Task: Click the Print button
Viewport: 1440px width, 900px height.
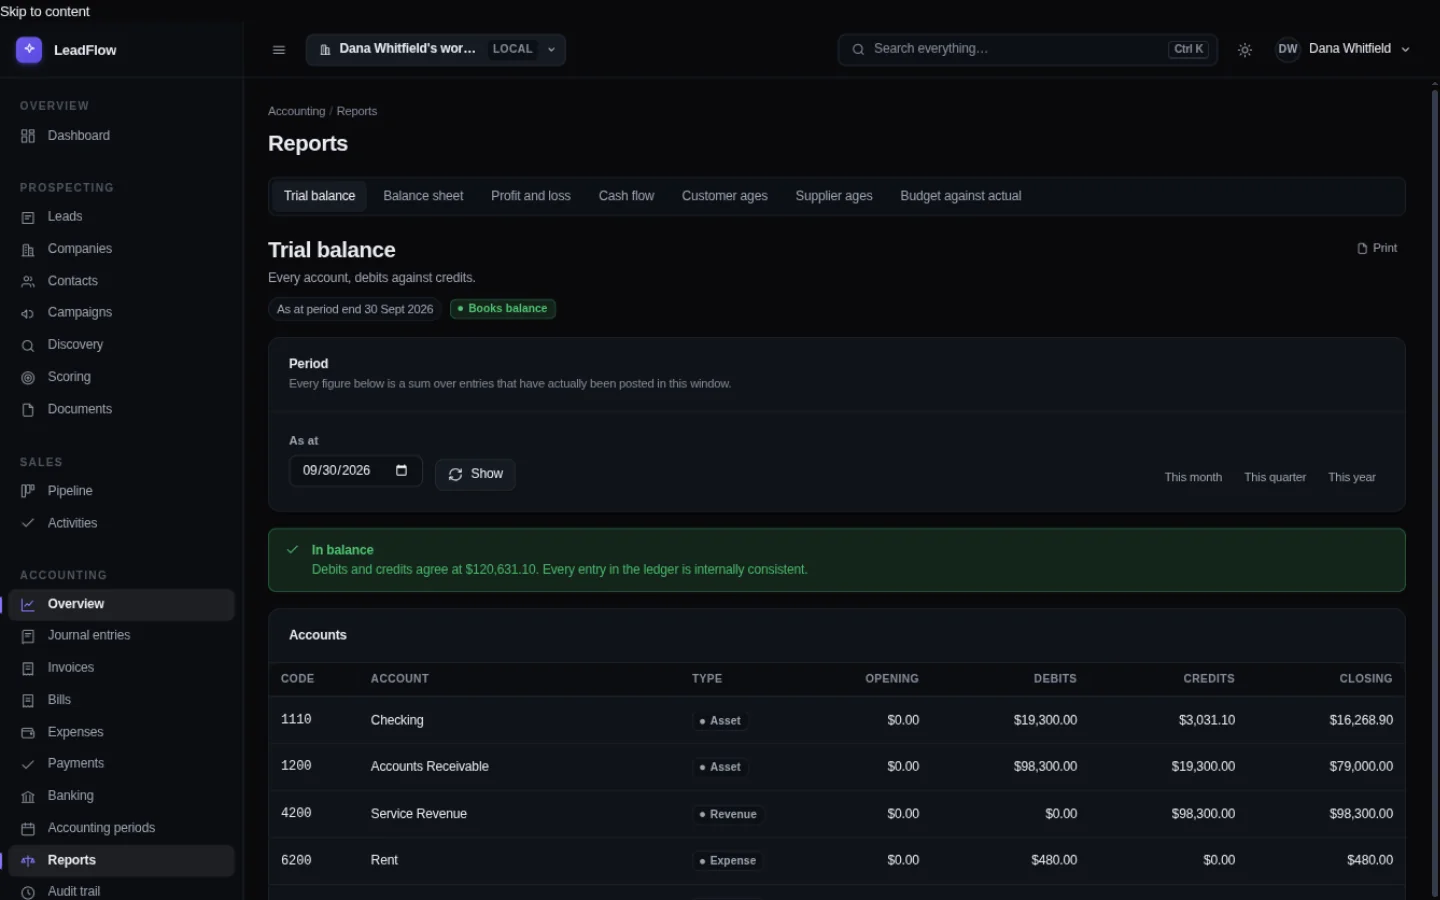Action: 1377,248
